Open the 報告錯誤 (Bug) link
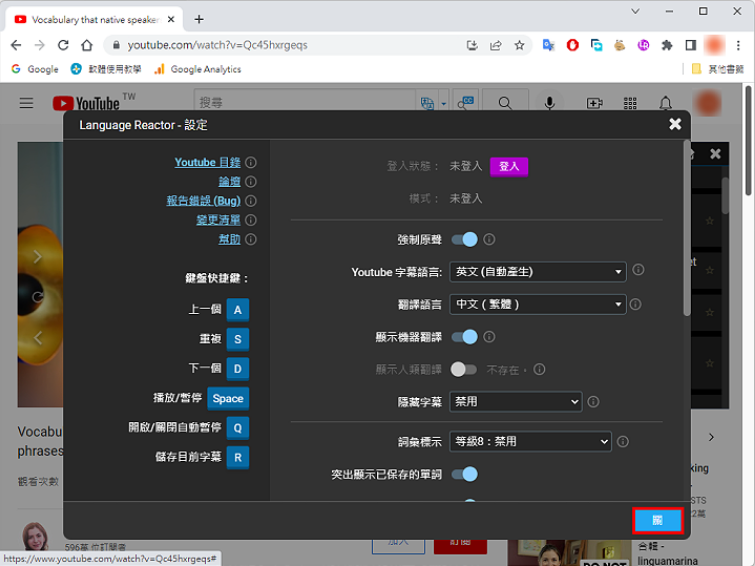This screenshot has width=755, height=566. [x=203, y=201]
